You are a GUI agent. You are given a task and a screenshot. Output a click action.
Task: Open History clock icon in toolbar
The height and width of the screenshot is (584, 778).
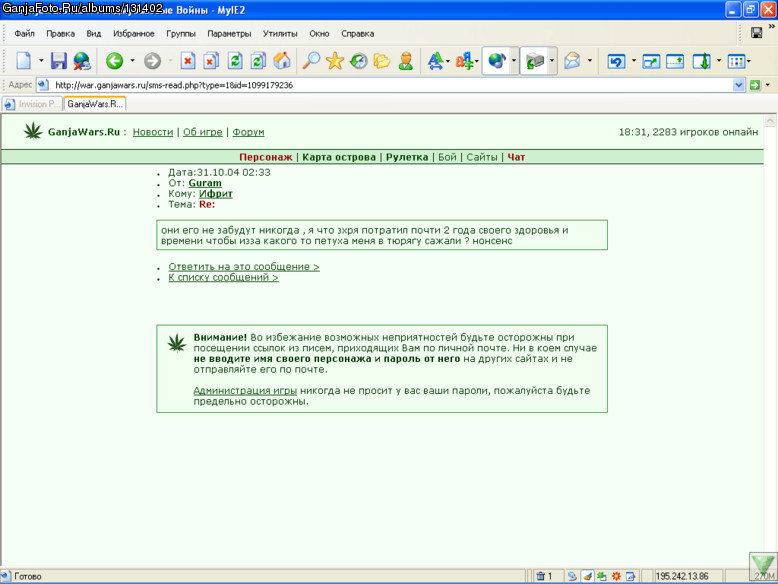click(x=358, y=61)
